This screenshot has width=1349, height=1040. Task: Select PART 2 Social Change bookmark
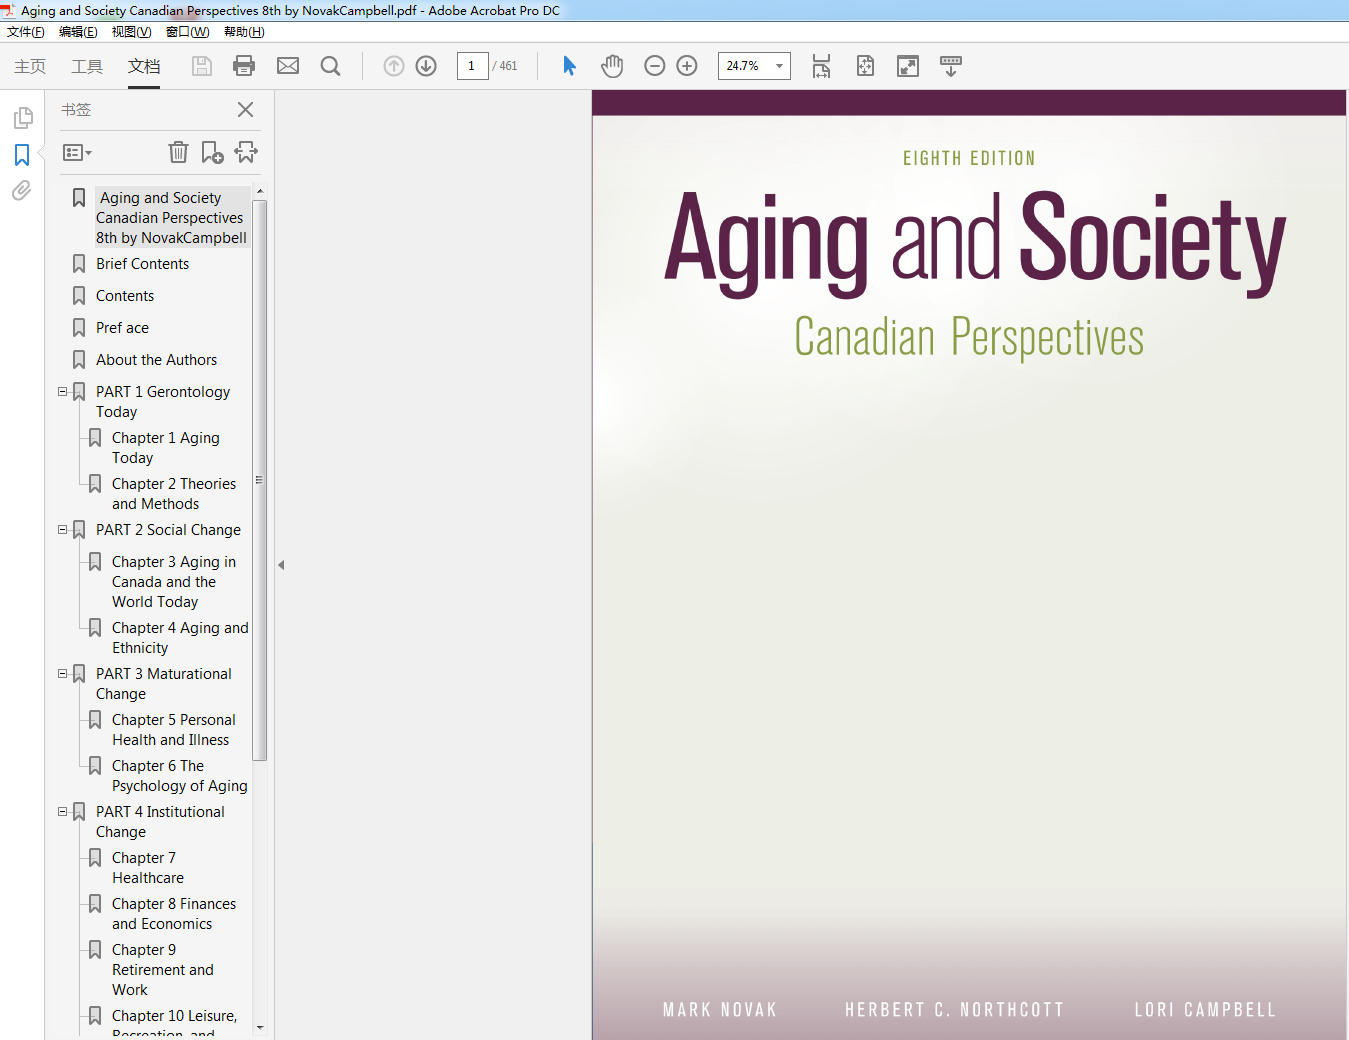[x=168, y=530]
